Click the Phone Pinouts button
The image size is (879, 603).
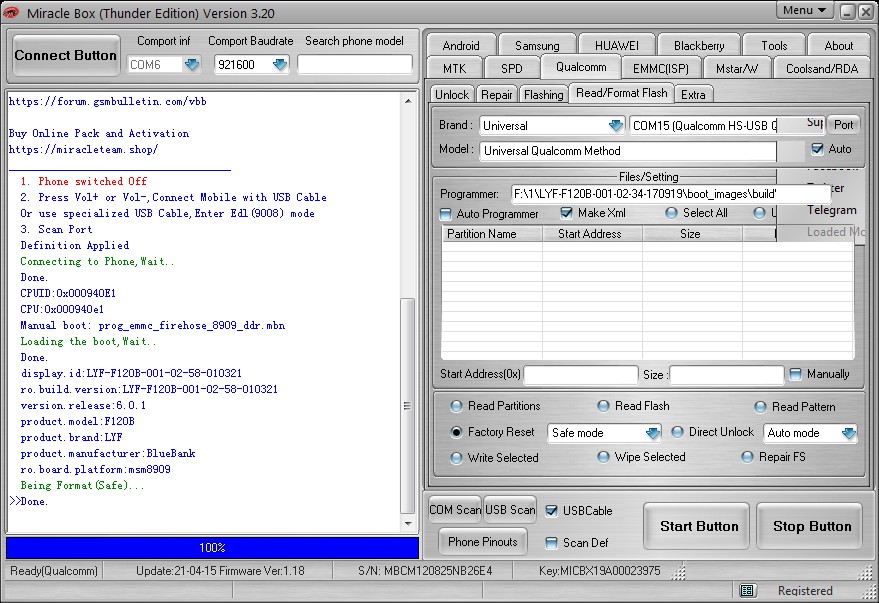(x=483, y=542)
